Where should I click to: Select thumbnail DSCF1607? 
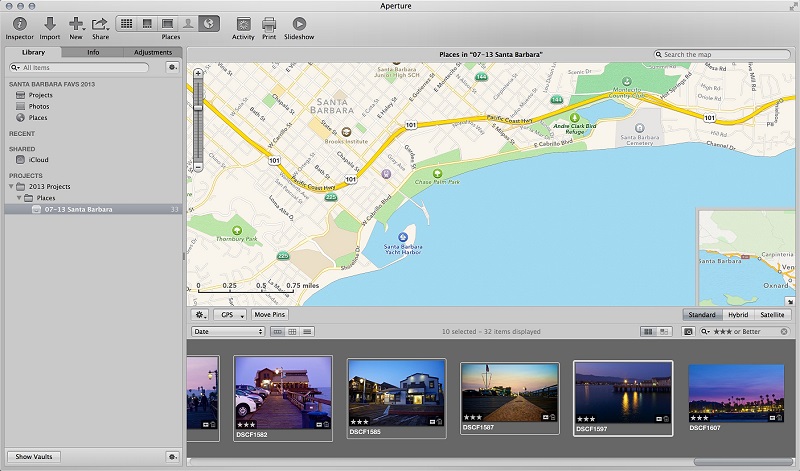pyautogui.click(x=736, y=398)
